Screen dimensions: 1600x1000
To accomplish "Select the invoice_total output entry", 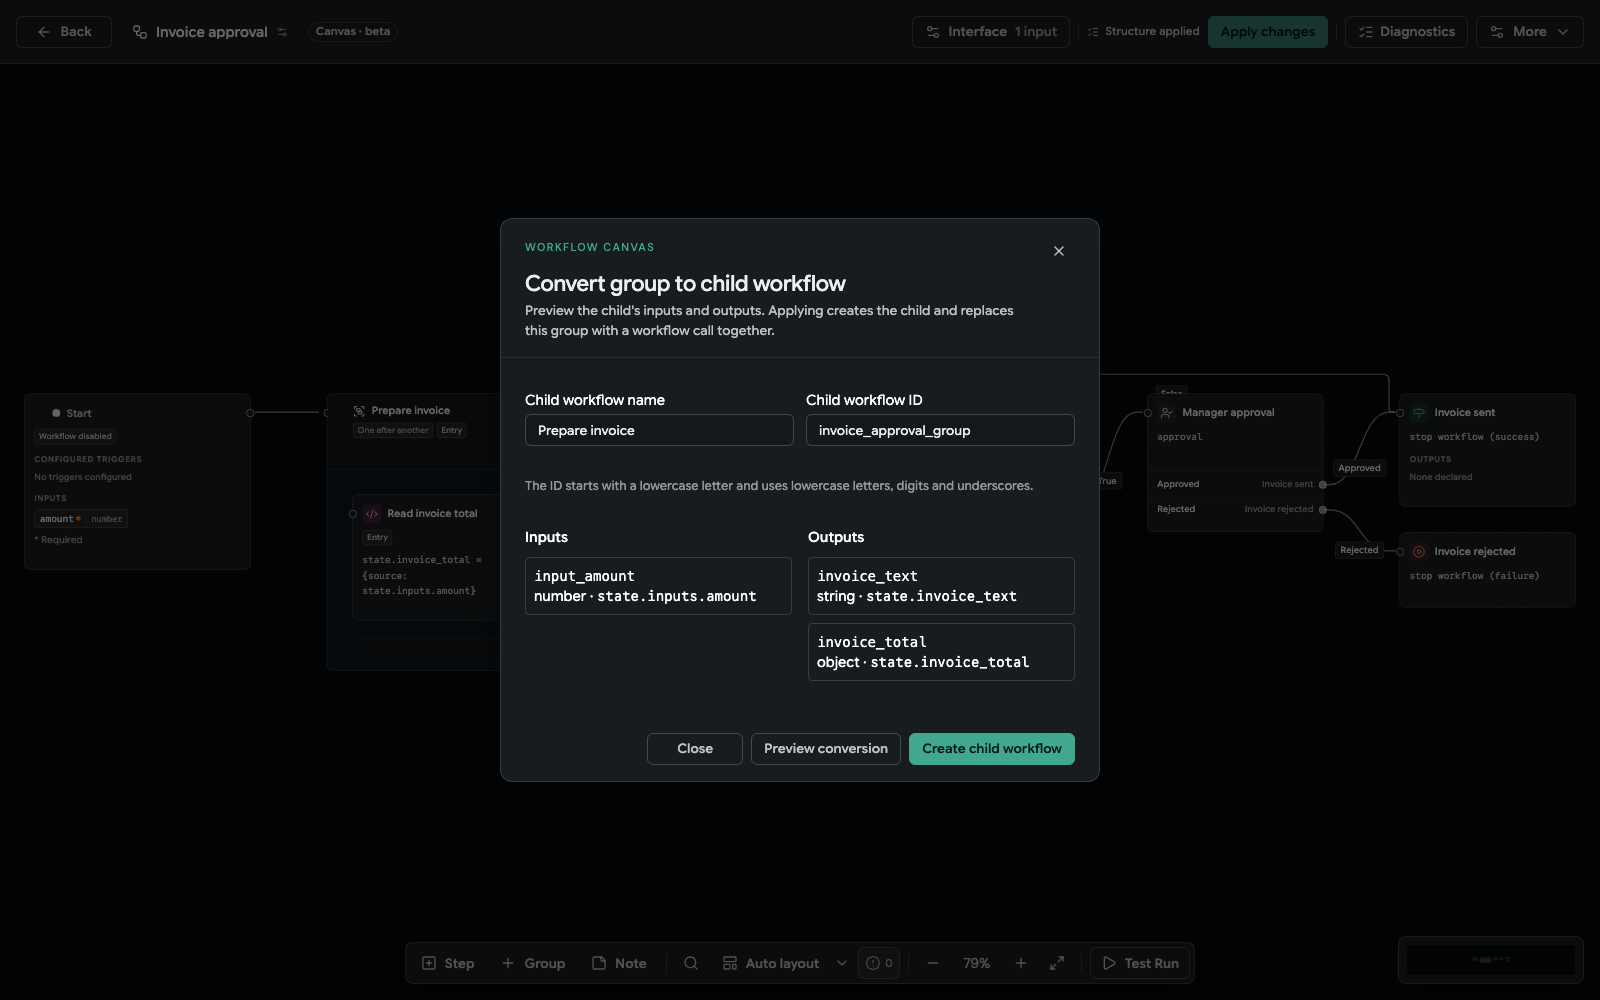I will (941, 652).
